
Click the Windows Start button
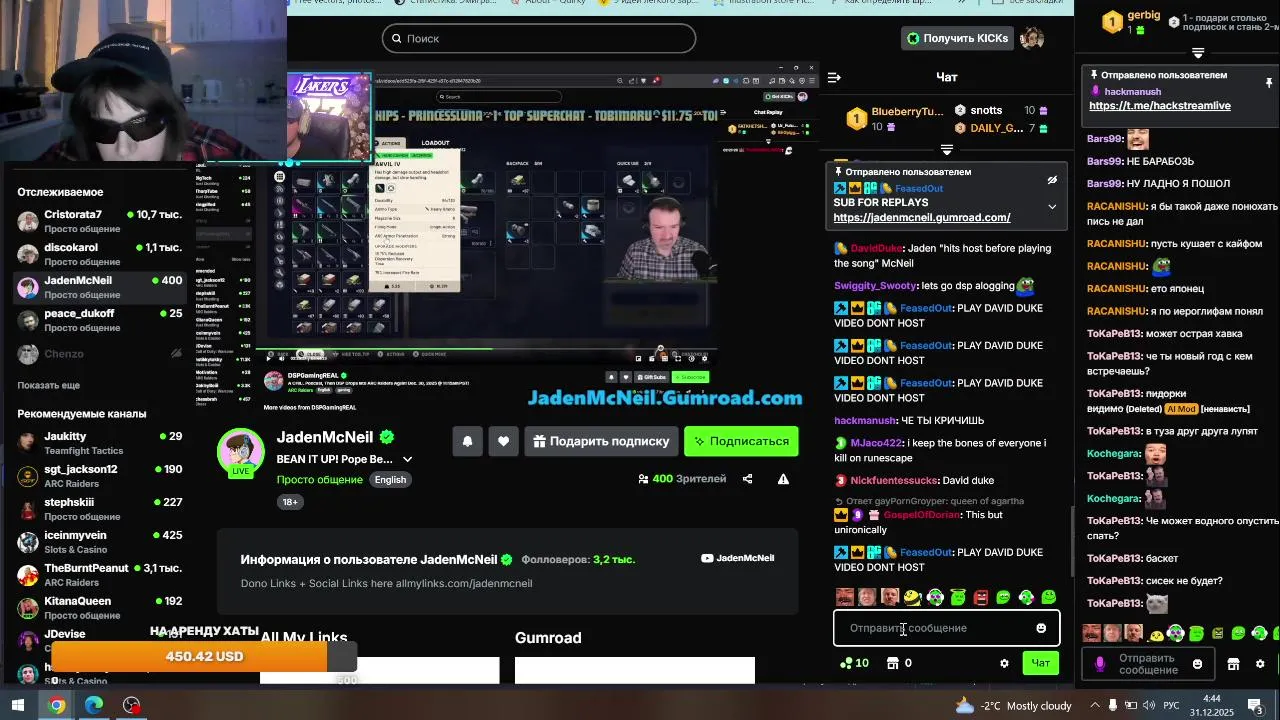(x=18, y=705)
